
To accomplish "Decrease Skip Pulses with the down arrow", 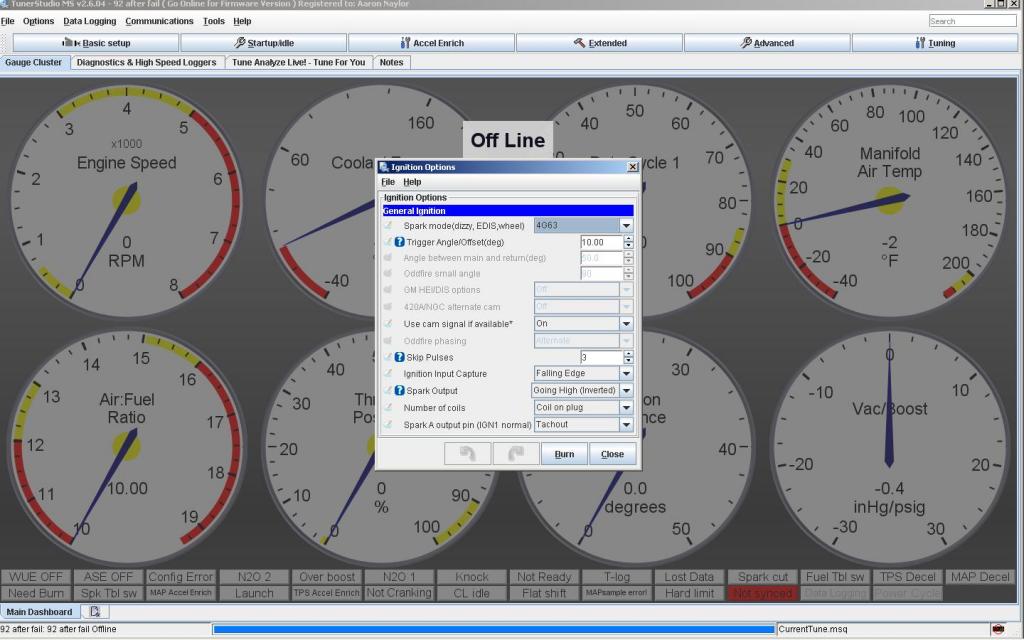I will point(628,361).
